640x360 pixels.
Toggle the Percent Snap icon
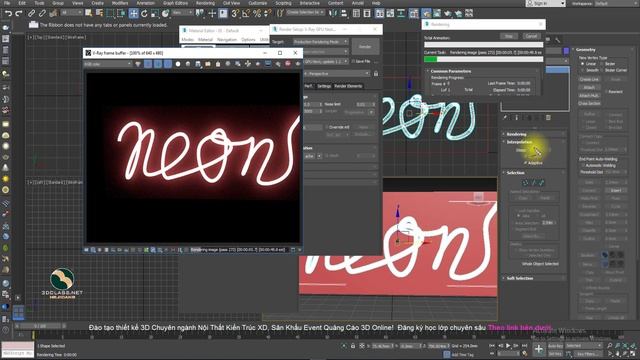(x=257, y=13)
